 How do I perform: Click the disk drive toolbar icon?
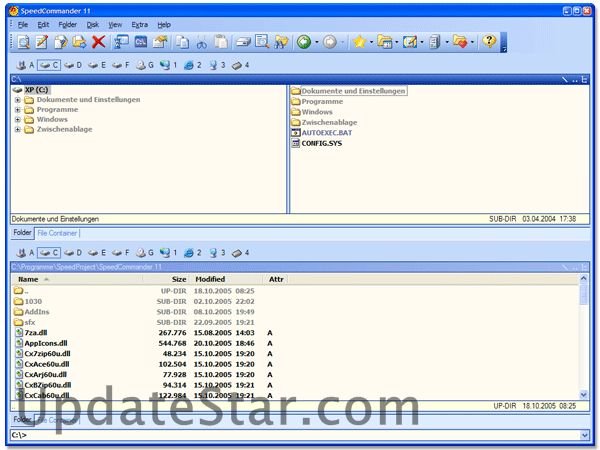pyautogui.click(x=243, y=42)
